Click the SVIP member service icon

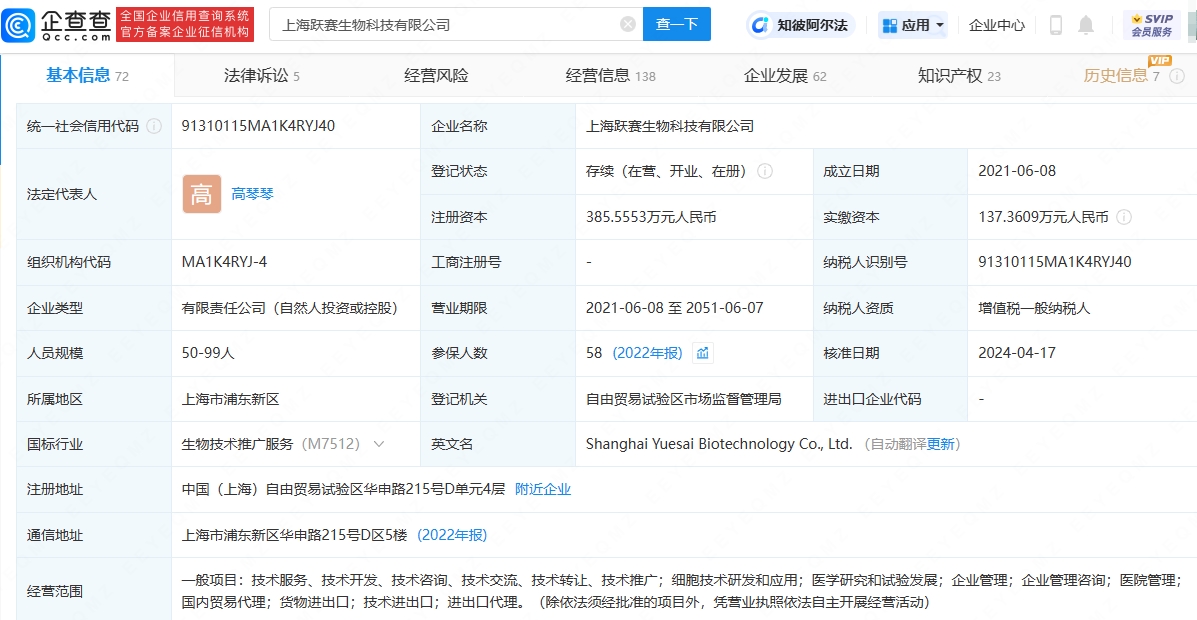tap(1151, 25)
